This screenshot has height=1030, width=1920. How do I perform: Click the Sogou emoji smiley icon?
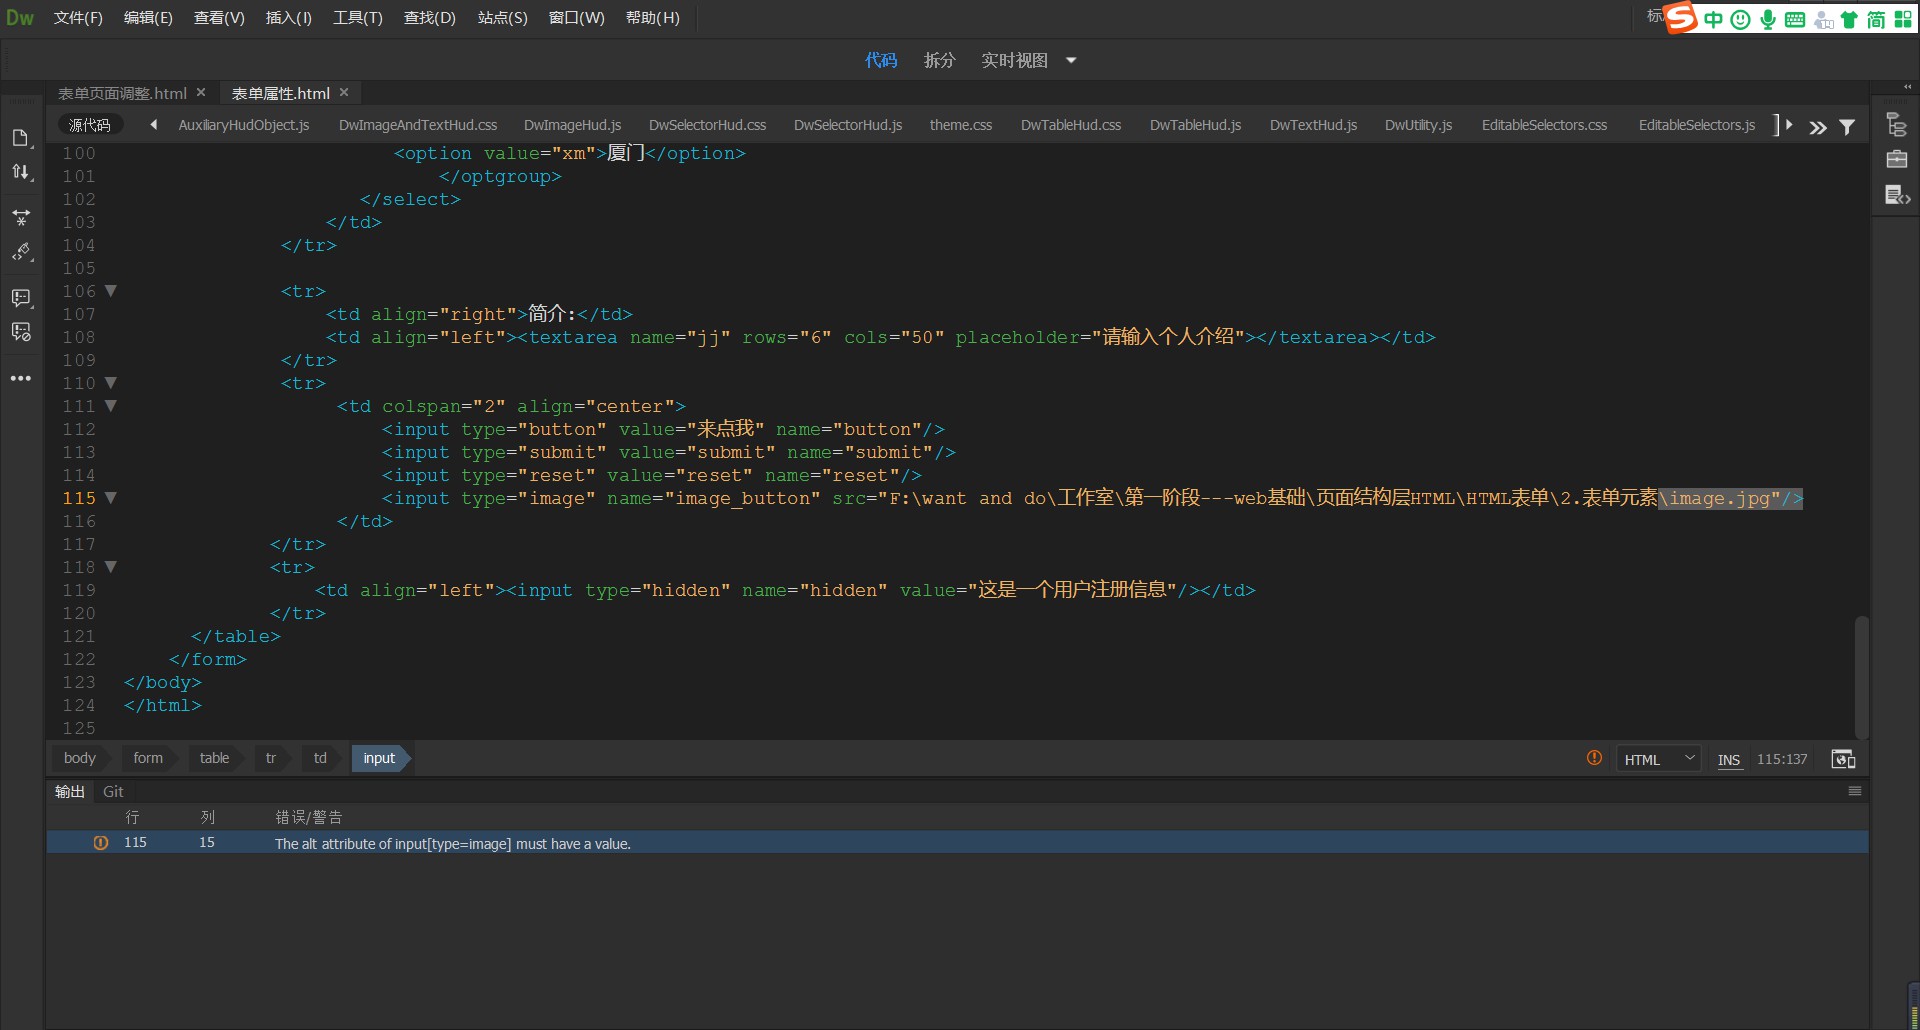tap(1741, 19)
